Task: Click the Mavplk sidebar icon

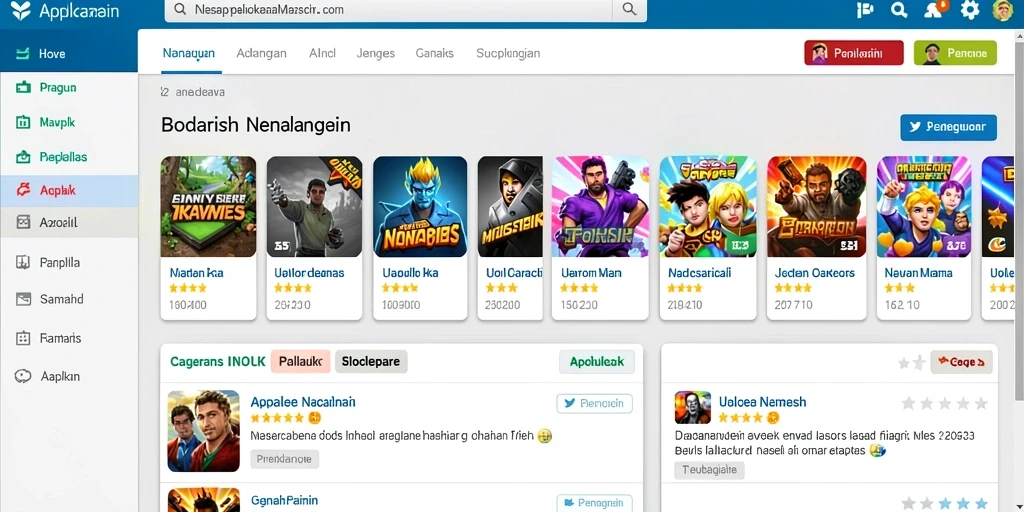Action: (23, 122)
